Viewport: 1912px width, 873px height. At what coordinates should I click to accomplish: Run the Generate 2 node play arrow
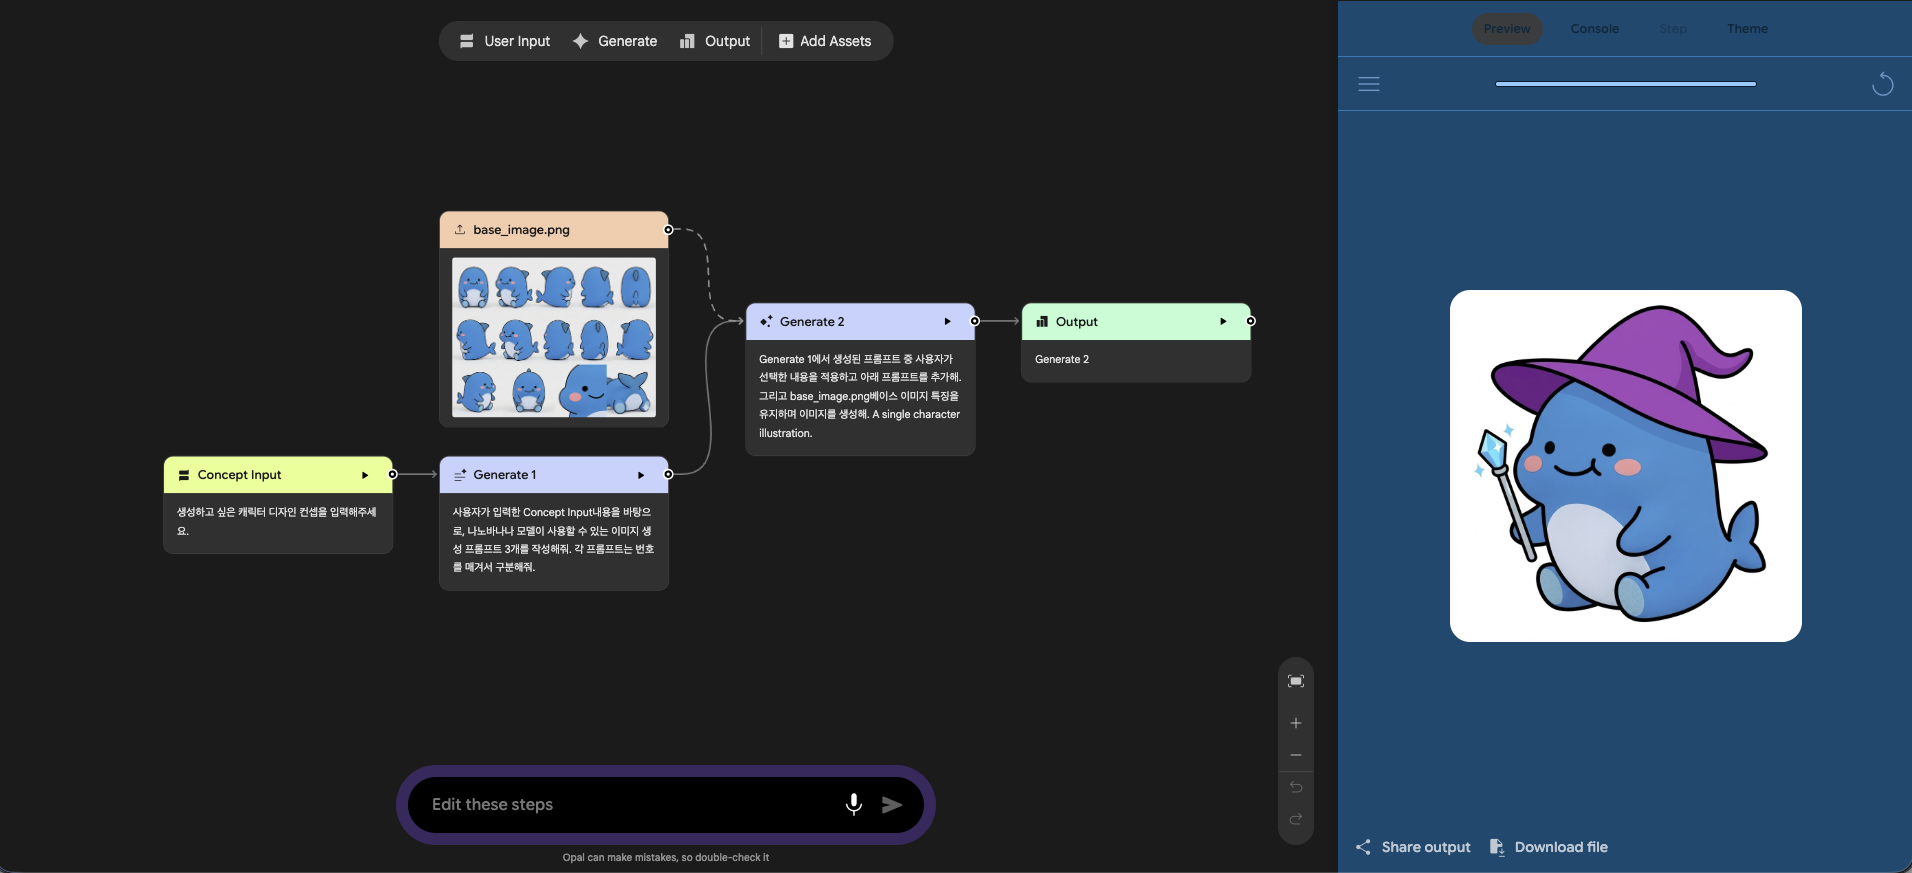(947, 322)
